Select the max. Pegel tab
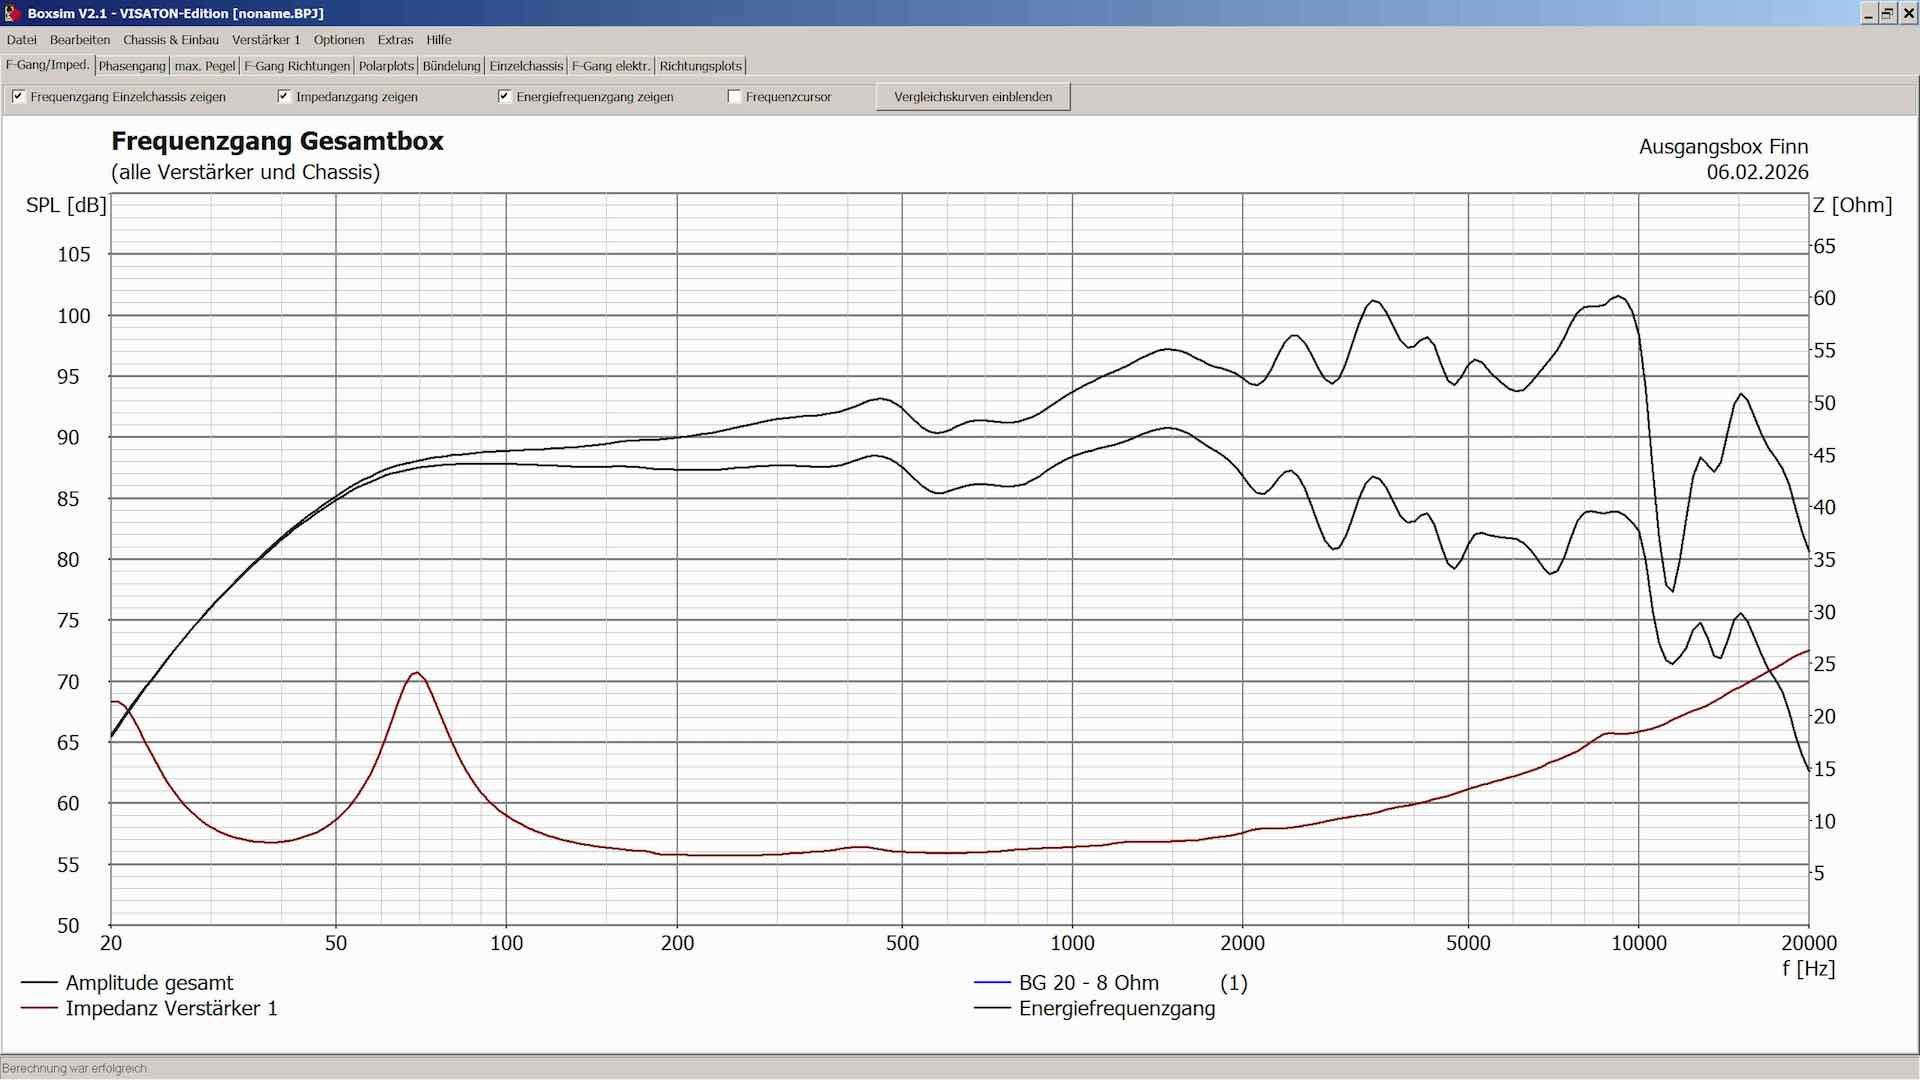 click(205, 66)
